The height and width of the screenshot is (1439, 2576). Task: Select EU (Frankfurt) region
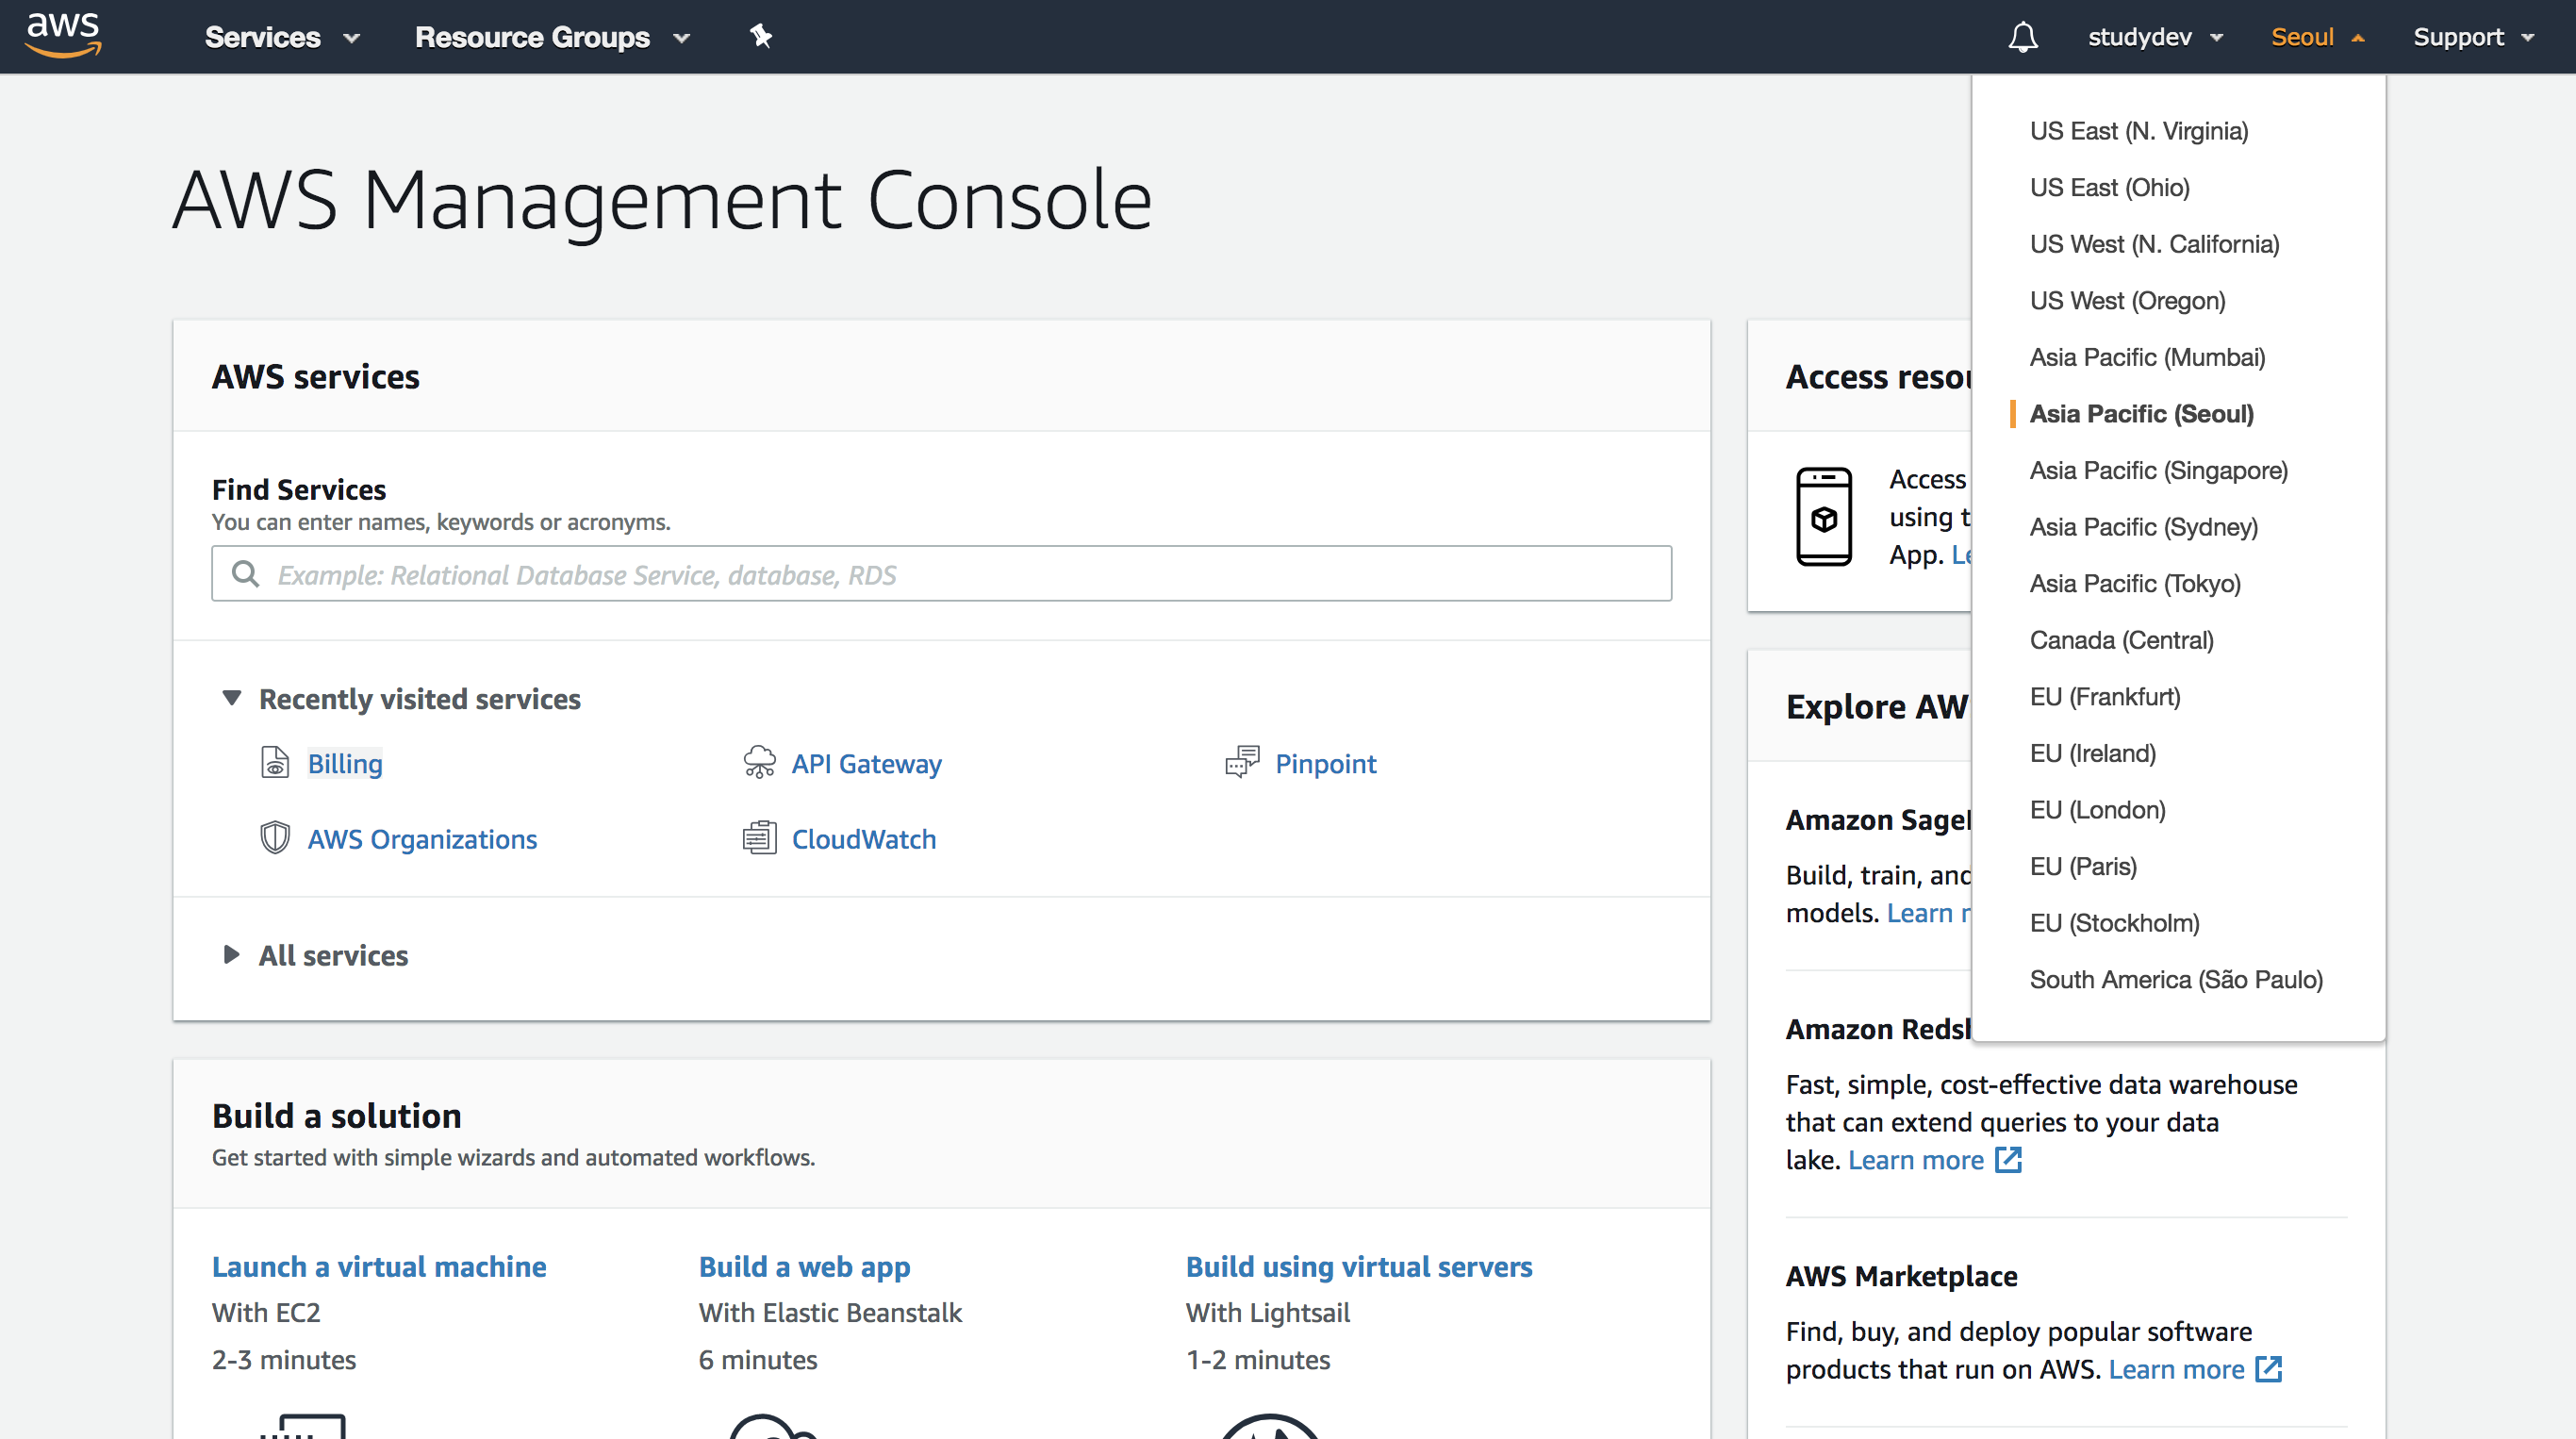click(2105, 697)
